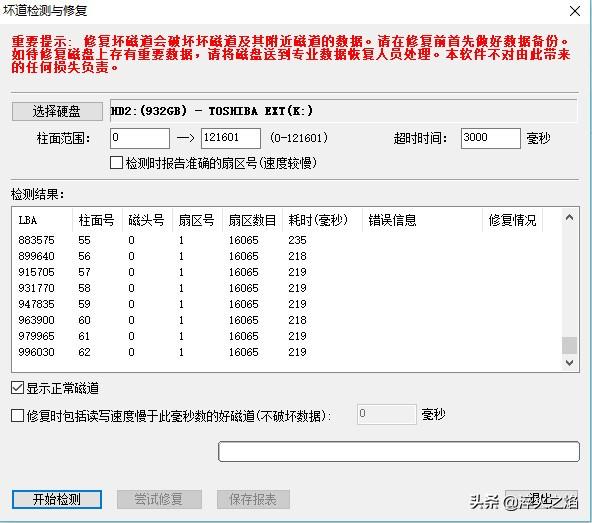This screenshot has height=523, width=592.
Task: Click the 选择硬盘 button
Action: (x=57, y=111)
